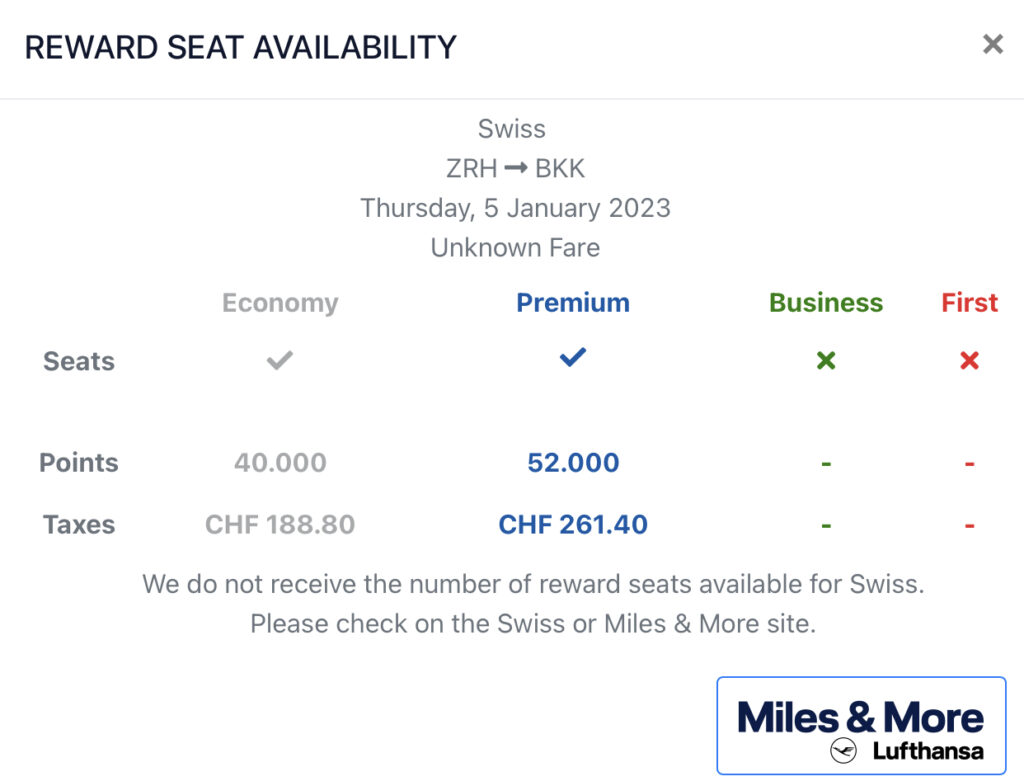Open the Miles & More booking button
The image size is (1024, 781).
point(861,725)
